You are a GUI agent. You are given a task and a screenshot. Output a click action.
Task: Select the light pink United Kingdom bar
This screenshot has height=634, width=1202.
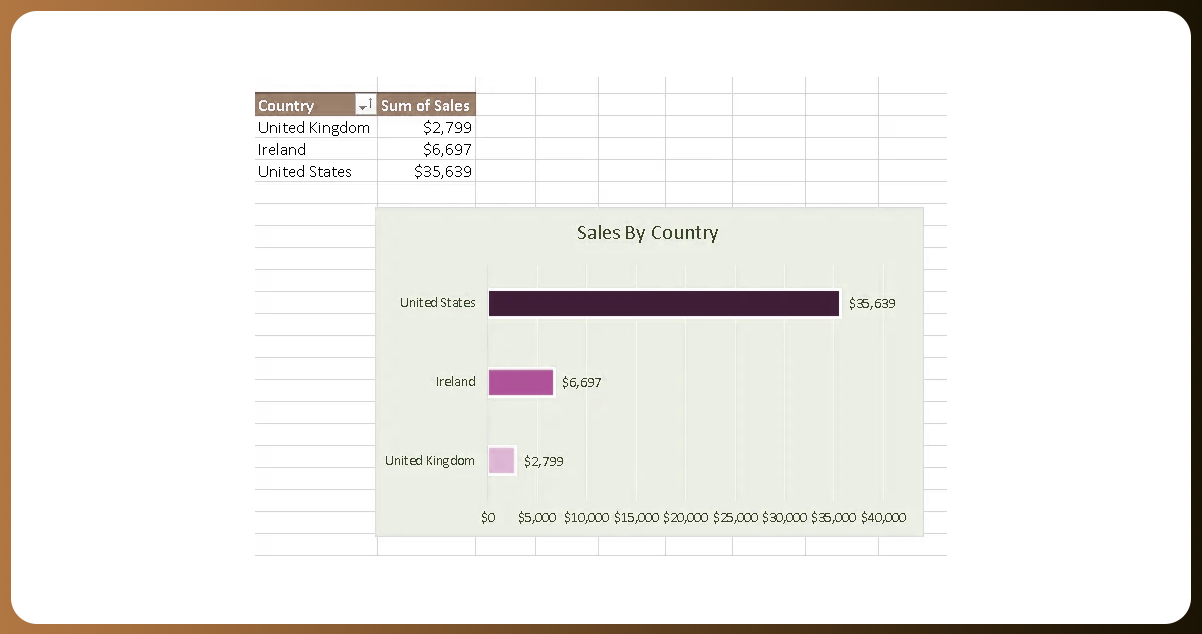[x=501, y=461]
